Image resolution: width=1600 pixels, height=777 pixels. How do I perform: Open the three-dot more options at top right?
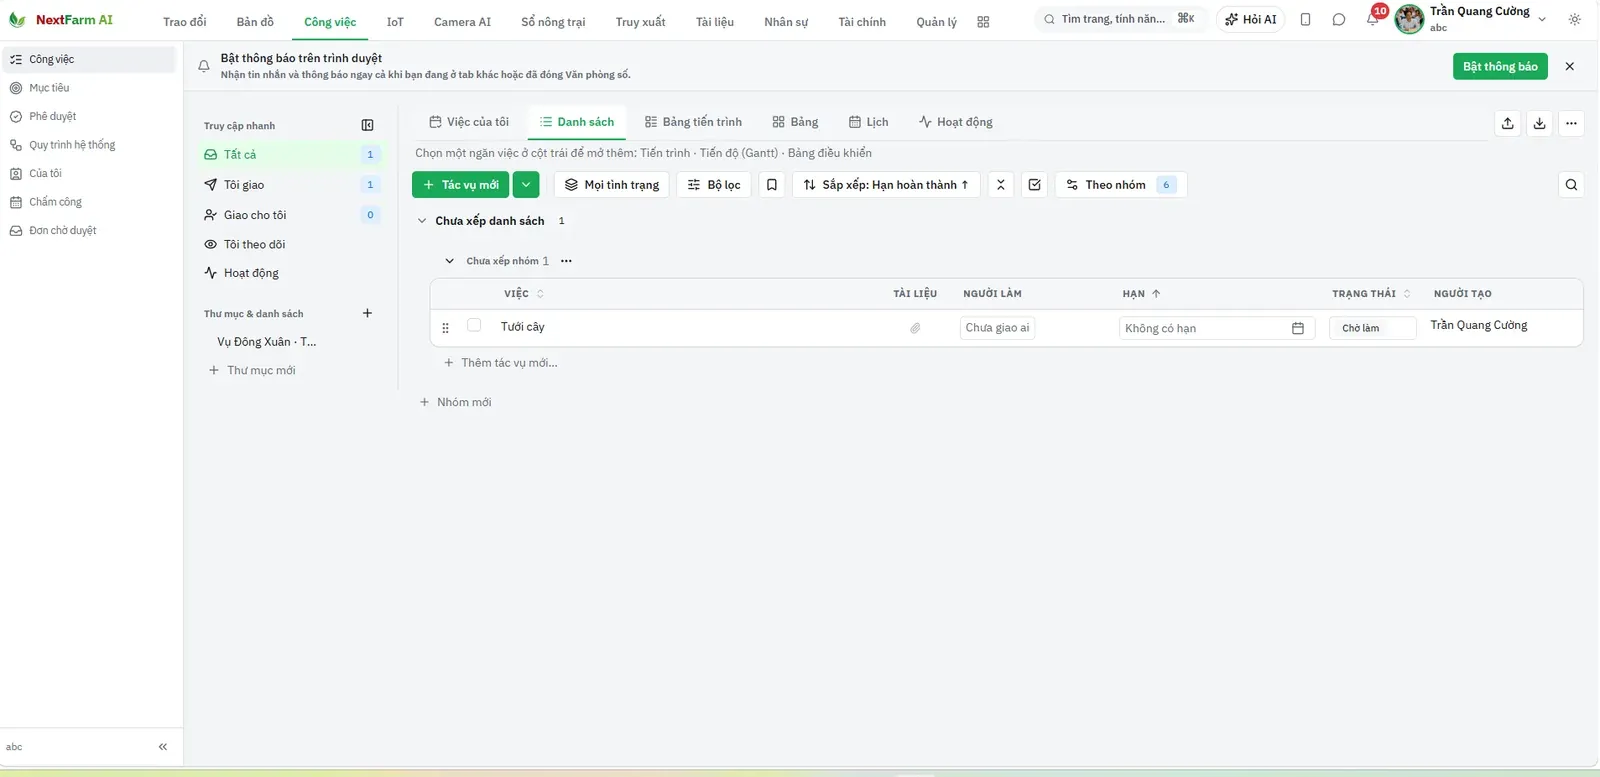(1572, 123)
